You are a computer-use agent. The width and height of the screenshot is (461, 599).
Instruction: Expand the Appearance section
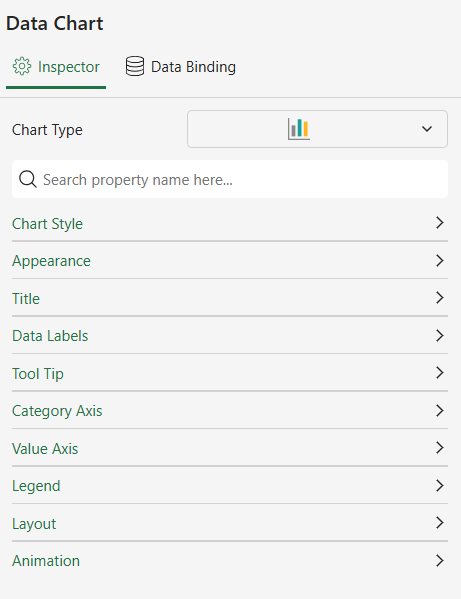[x=230, y=261]
